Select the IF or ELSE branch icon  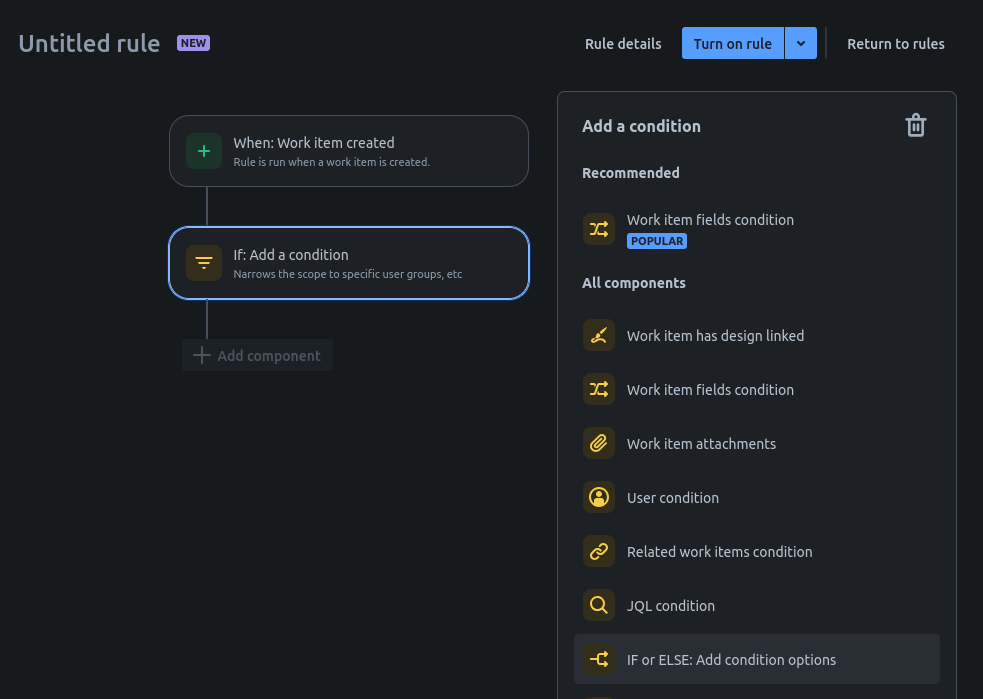[x=599, y=659]
